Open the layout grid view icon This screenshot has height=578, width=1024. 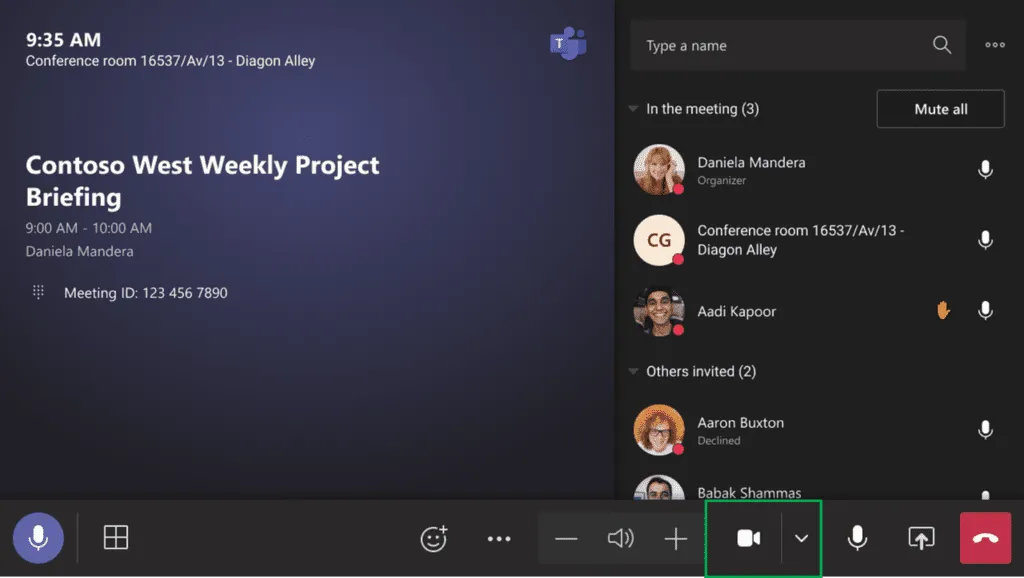click(x=116, y=538)
